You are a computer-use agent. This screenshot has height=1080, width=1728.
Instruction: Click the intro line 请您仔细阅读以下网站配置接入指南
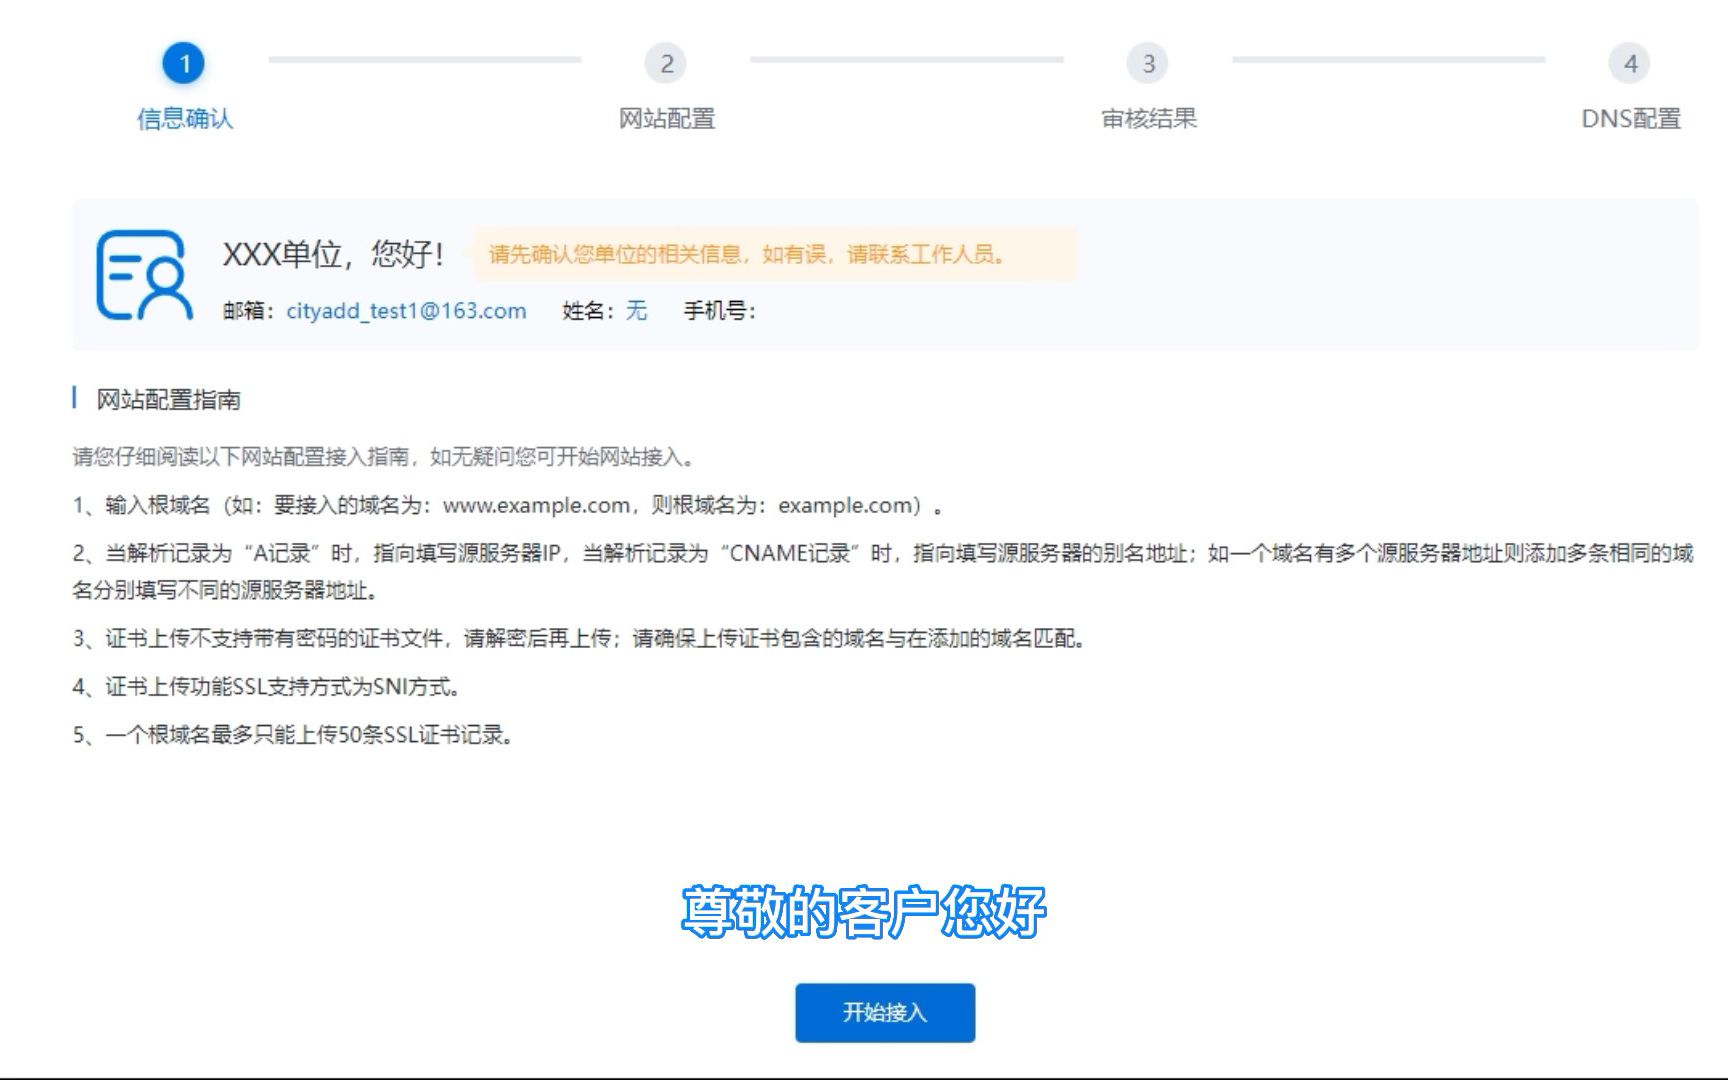pos(384,457)
